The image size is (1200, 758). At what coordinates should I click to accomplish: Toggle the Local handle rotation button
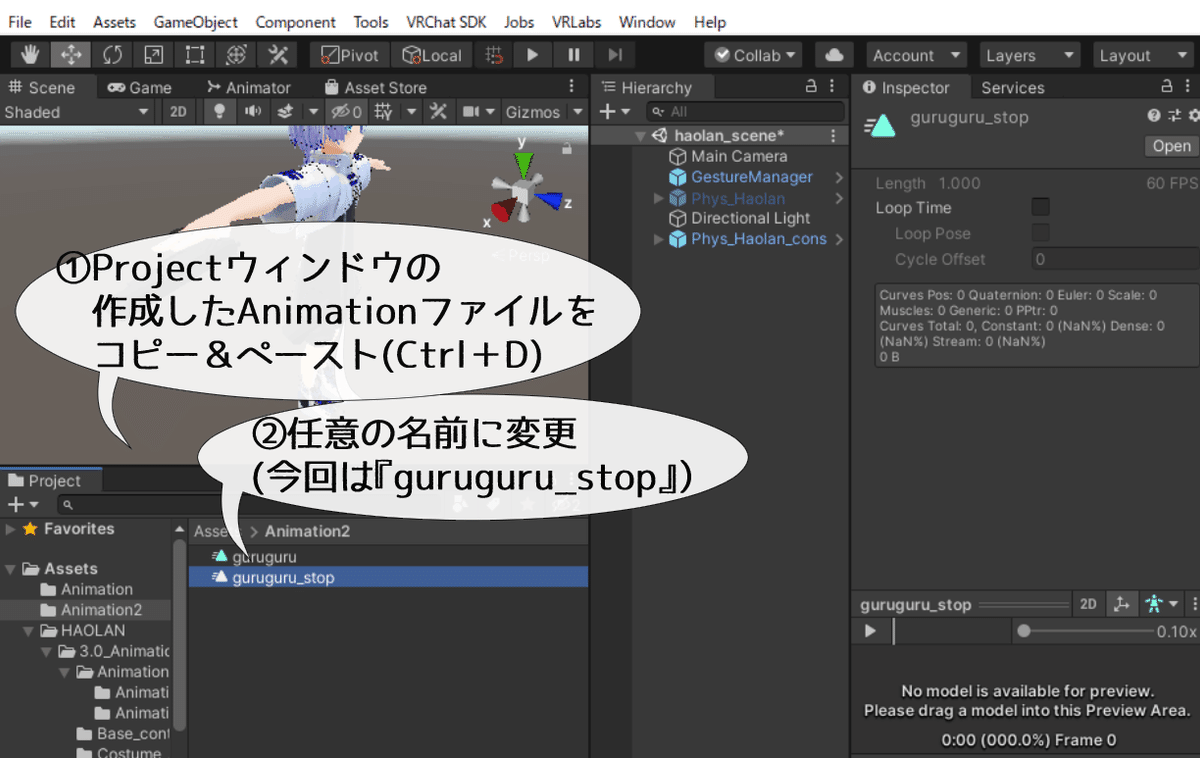tap(431, 55)
